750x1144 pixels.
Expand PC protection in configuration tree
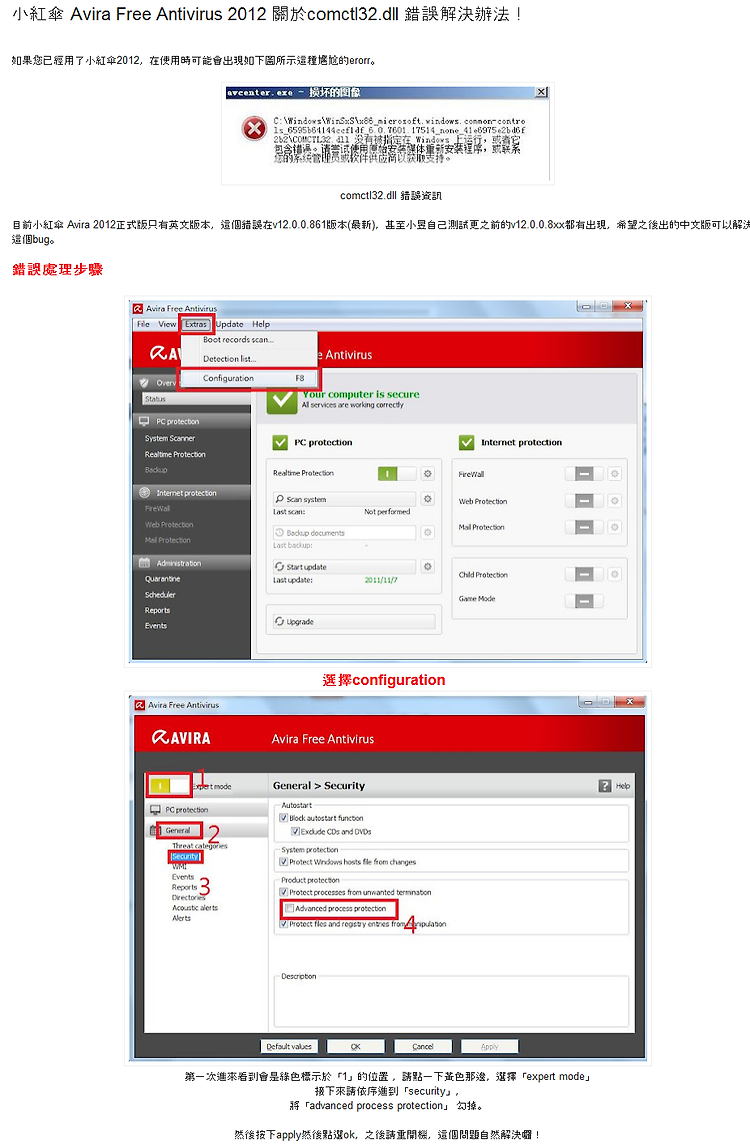[x=186, y=810]
